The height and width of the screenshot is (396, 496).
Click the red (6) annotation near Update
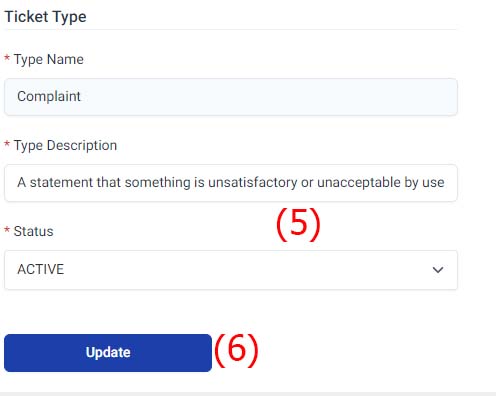click(x=236, y=350)
